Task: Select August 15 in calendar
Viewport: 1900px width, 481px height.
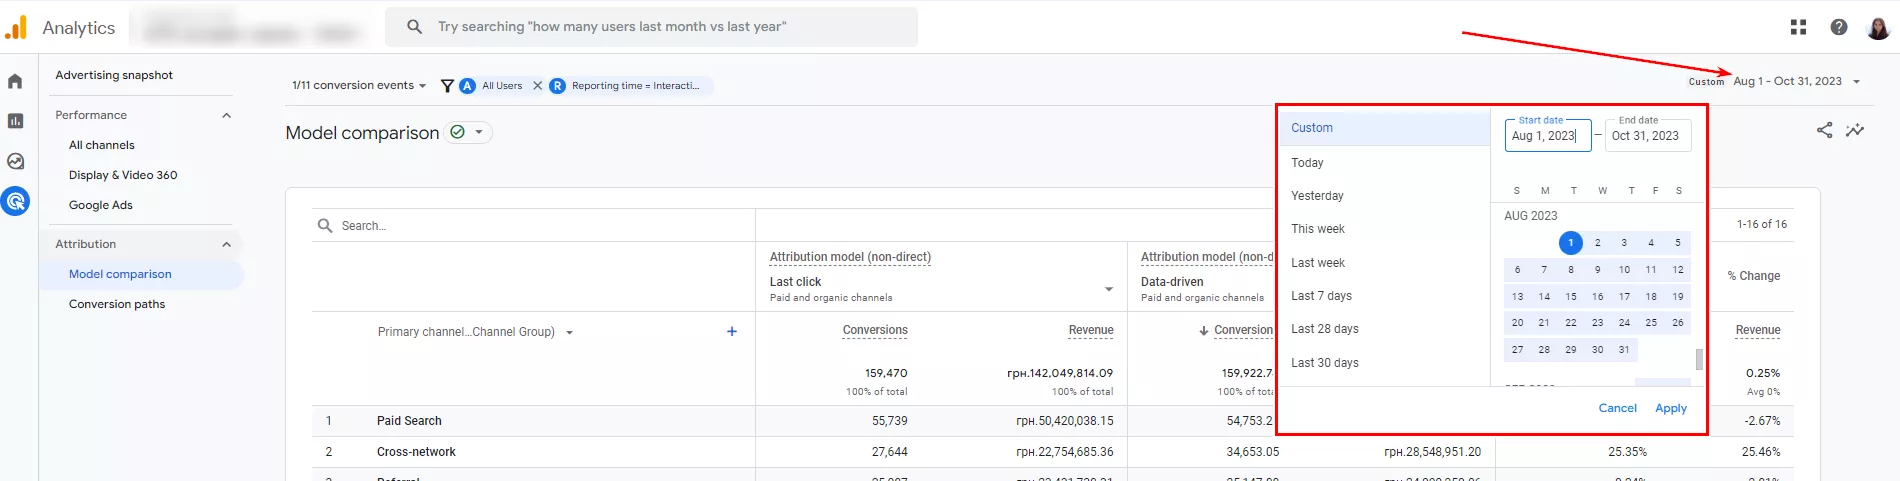Action: coord(1571,297)
